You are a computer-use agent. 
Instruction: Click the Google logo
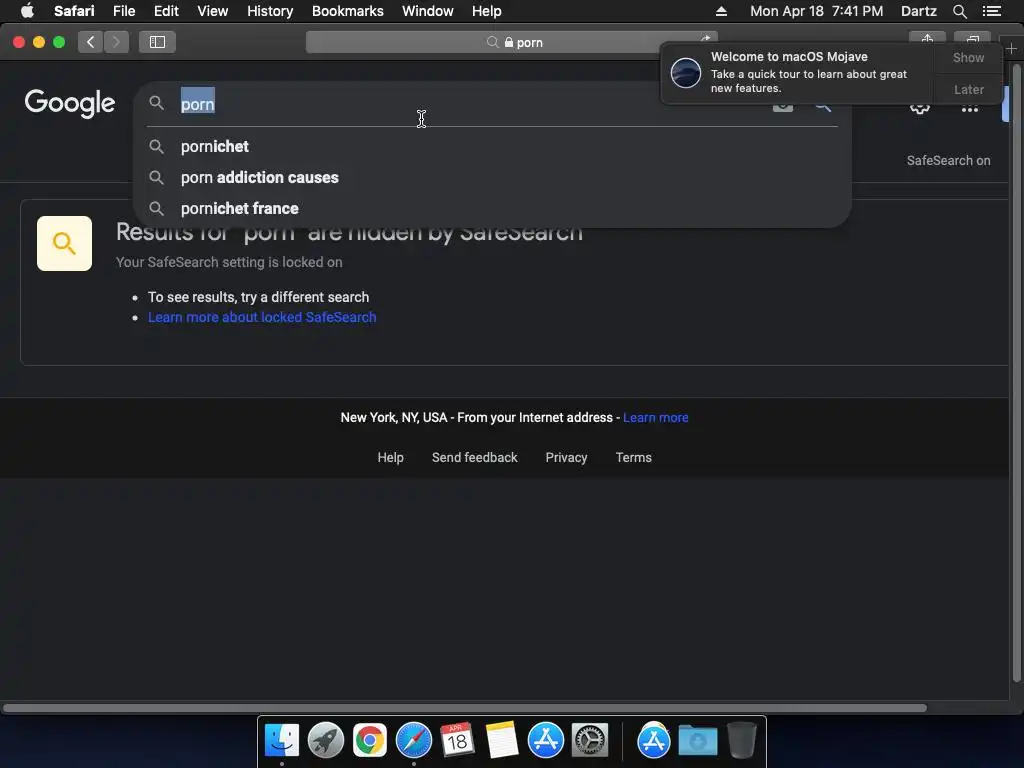pyautogui.click(x=70, y=103)
